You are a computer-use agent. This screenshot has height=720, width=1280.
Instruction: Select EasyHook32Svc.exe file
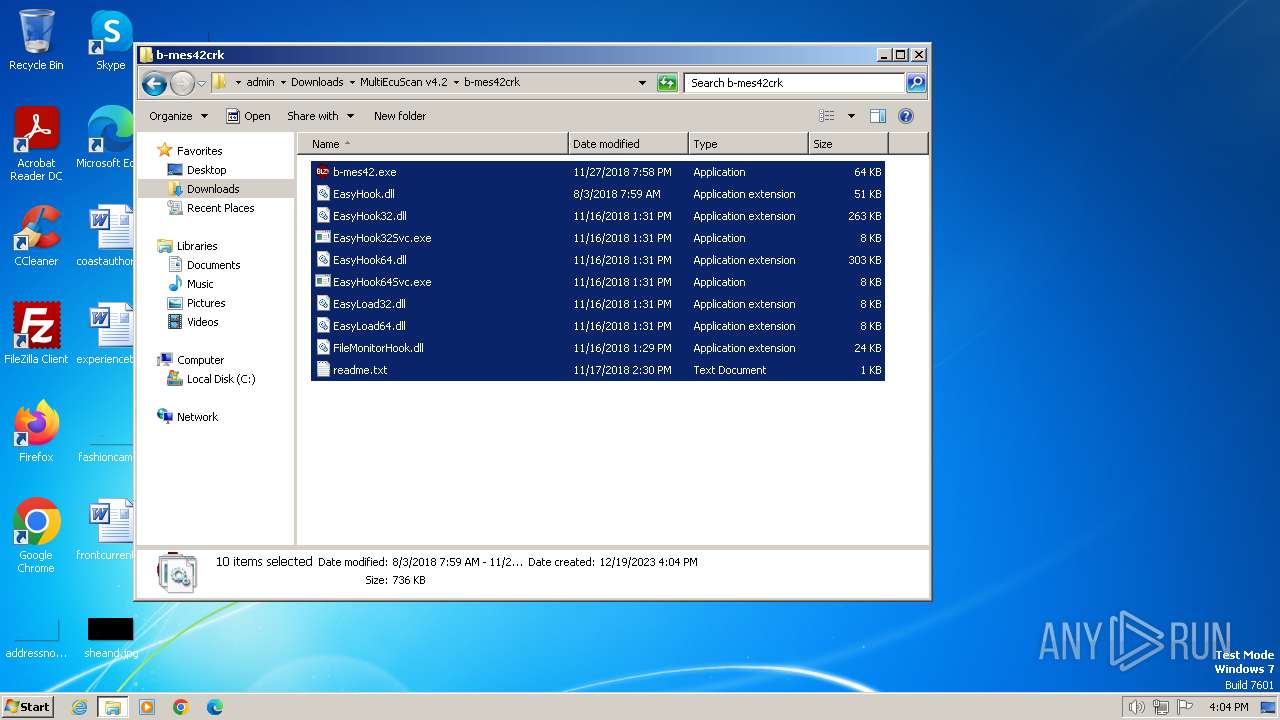598,238
